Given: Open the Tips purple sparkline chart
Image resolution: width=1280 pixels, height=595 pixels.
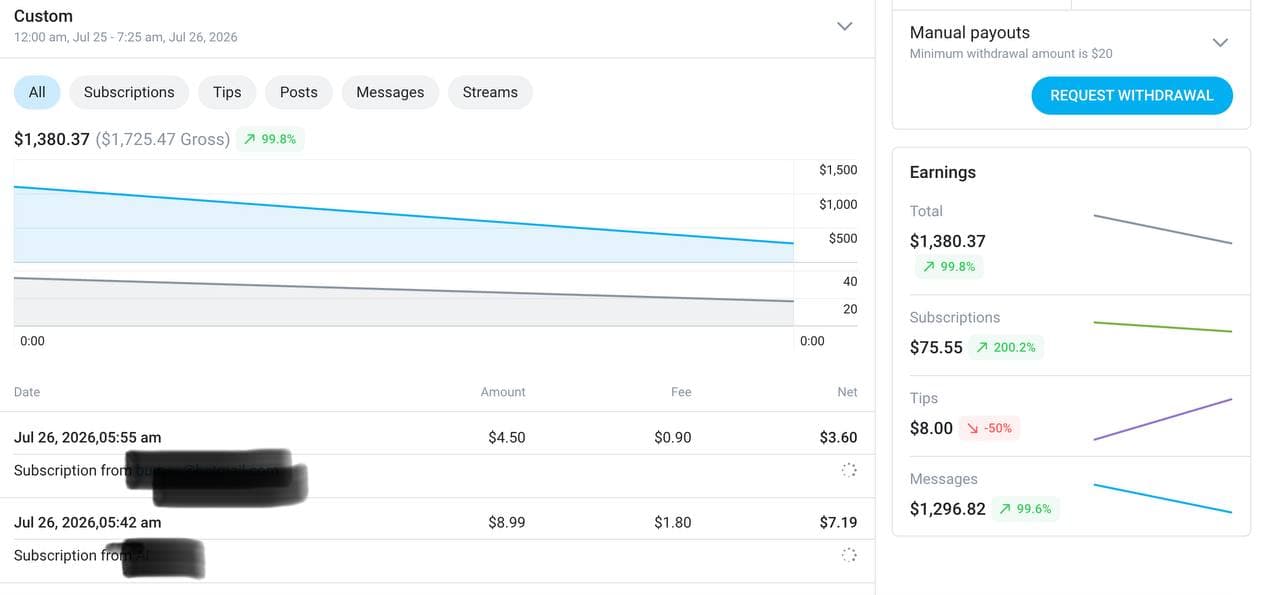Looking at the screenshot, I should [x=1163, y=419].
